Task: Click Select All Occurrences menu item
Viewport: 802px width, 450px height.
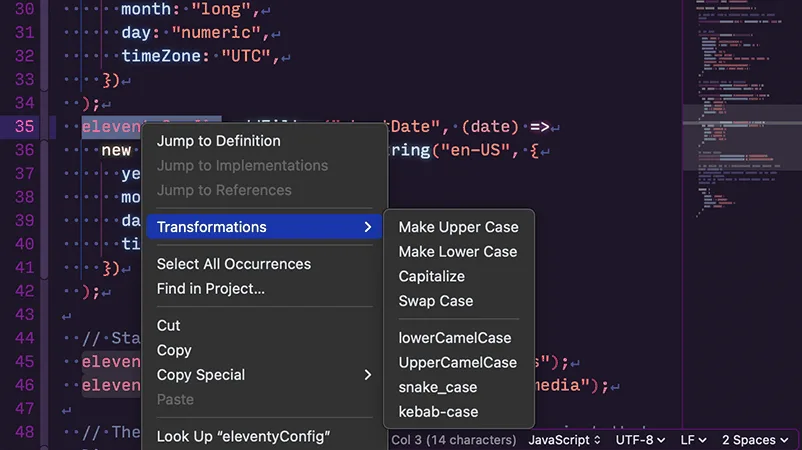Action: tap(264, 264)
